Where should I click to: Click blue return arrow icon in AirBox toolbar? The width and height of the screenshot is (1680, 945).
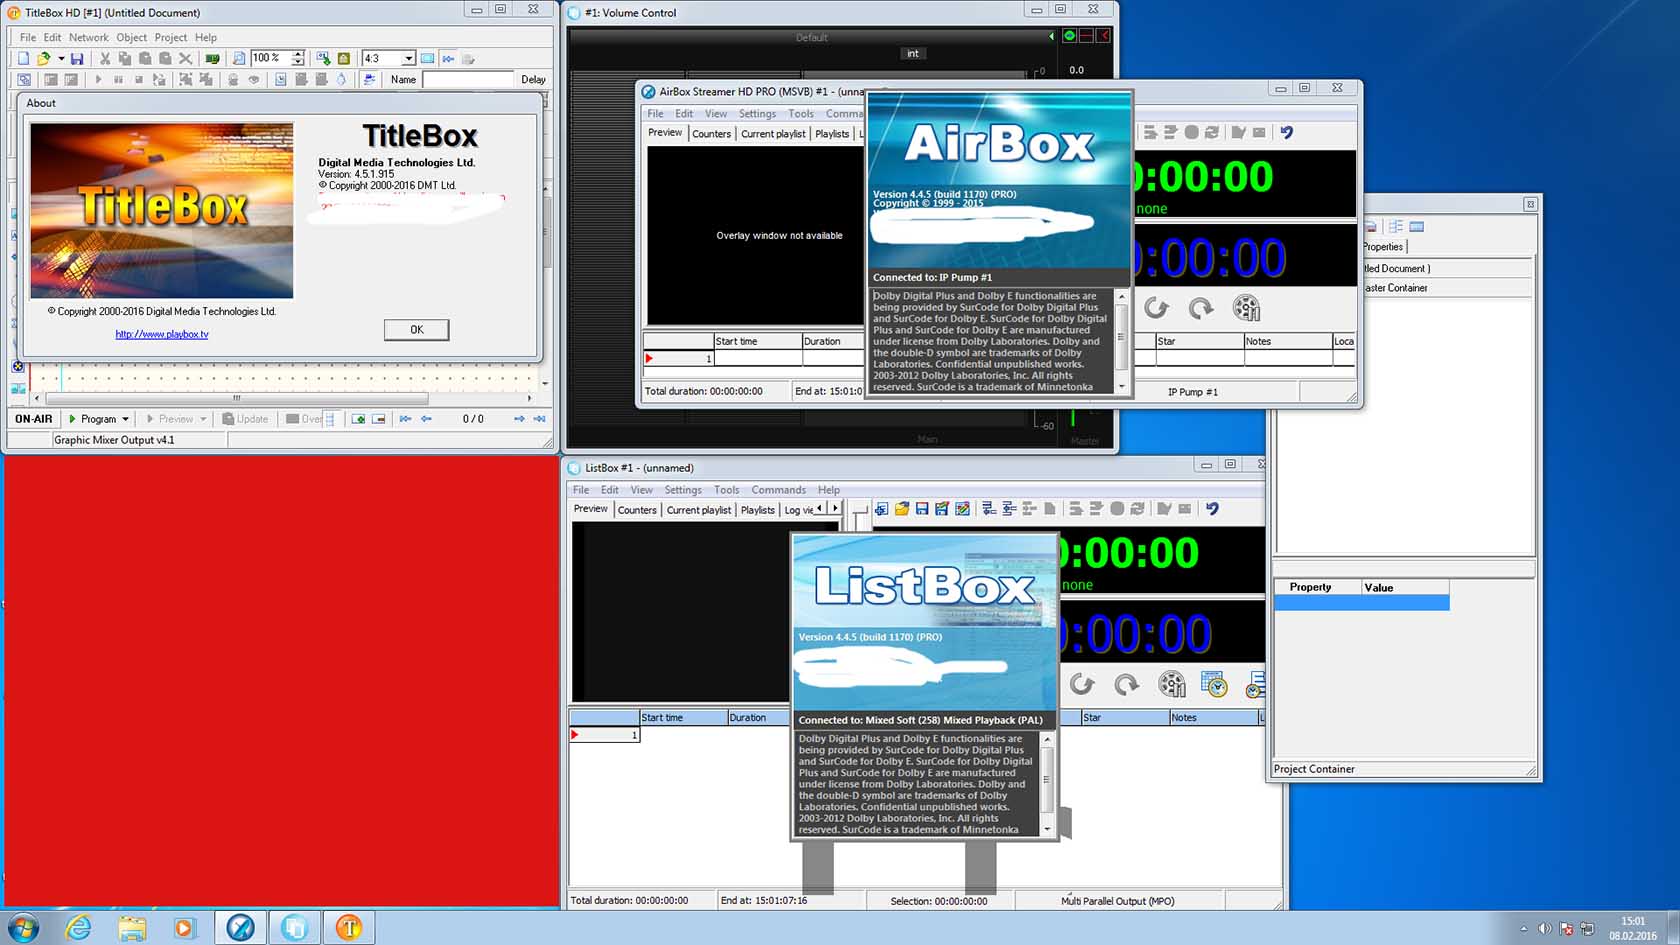tap(1286, 132)
